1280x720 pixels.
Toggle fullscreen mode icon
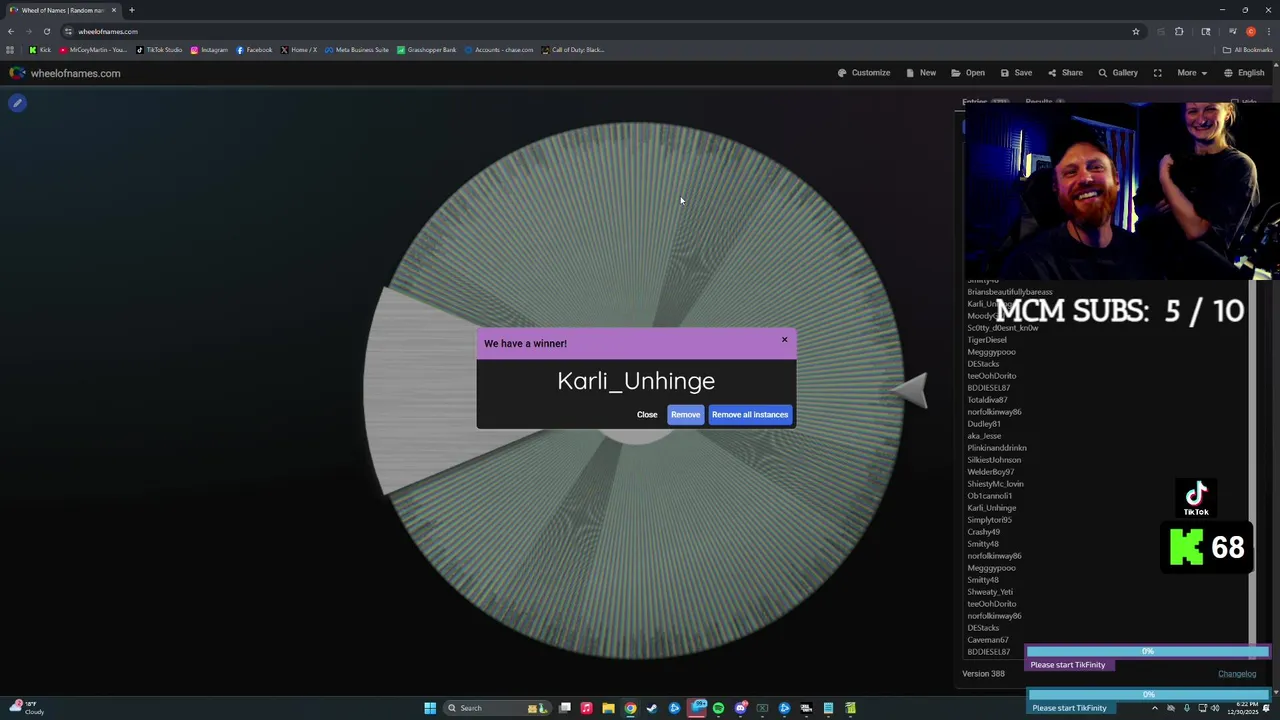tap(1157, 73)
